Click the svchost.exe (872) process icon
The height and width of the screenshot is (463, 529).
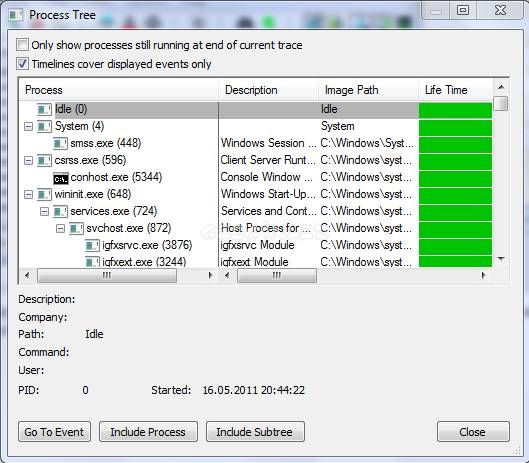(76, 228)
